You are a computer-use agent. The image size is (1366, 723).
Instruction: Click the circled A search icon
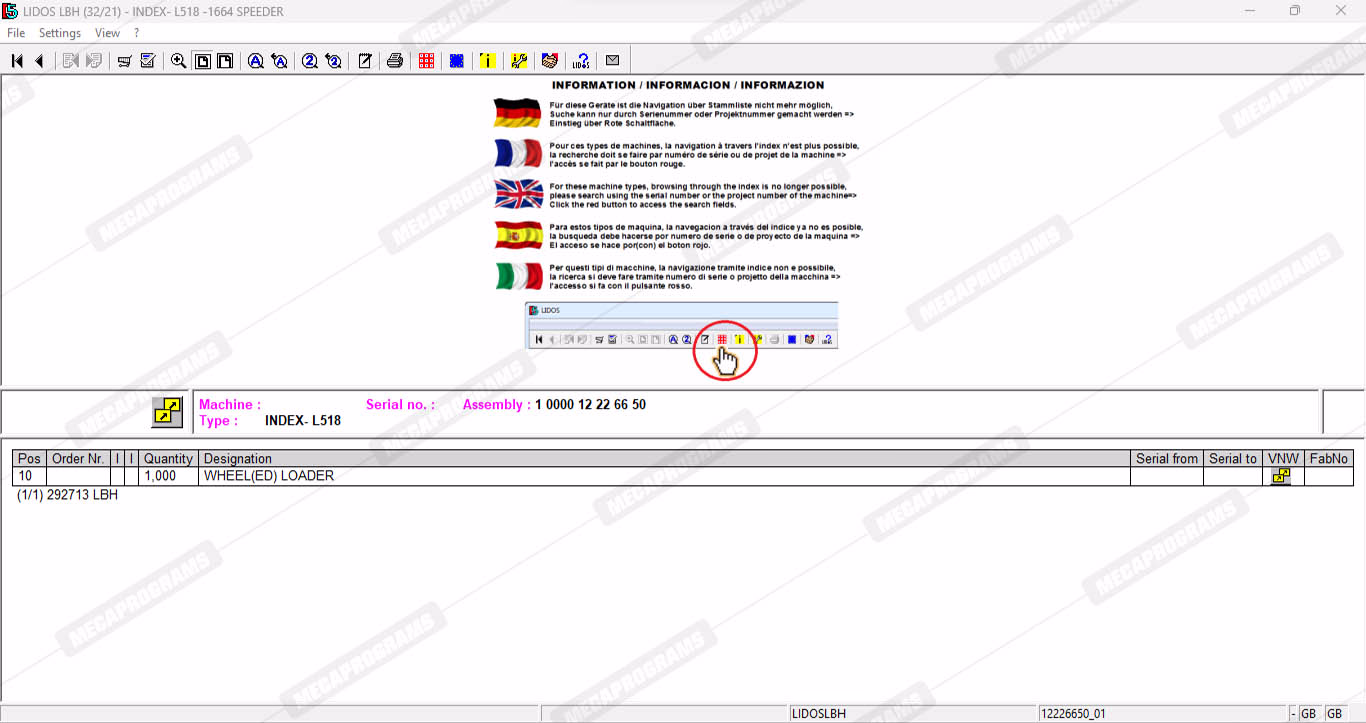click(x=256, y=61)
